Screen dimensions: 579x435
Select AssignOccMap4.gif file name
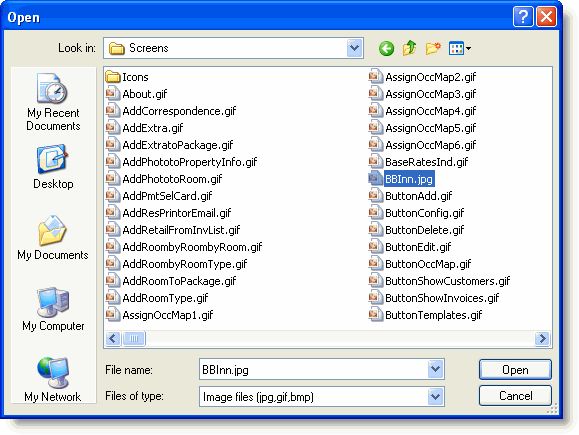(431, 111)
